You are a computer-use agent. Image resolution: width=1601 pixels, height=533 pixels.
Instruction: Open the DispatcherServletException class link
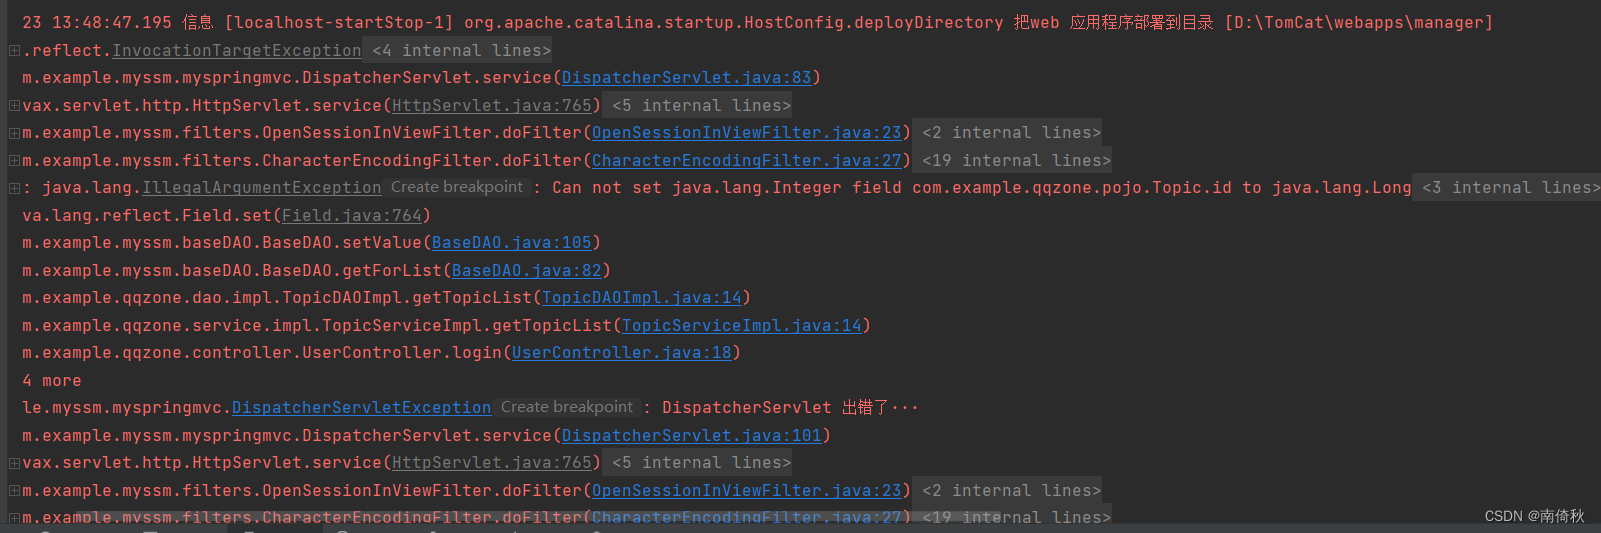pos(362,408)
